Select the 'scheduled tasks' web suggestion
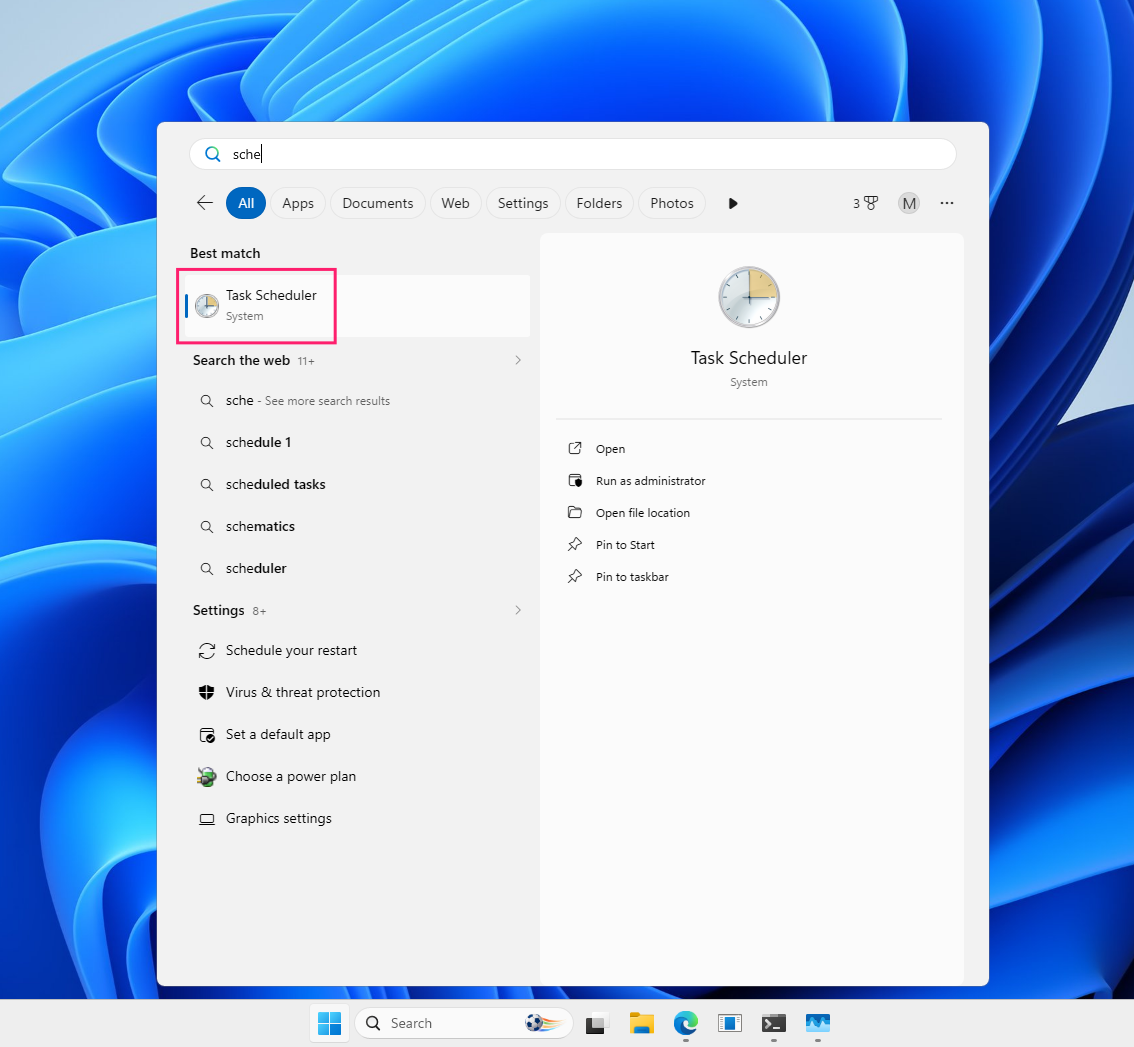 pos(357,484)
